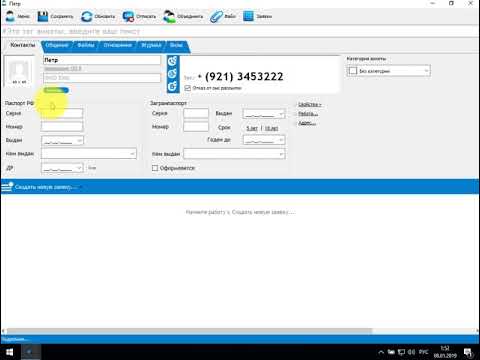Click the taskbar clock showing date
This screenshot has height=360, width=480.
[x=445, y=352]
